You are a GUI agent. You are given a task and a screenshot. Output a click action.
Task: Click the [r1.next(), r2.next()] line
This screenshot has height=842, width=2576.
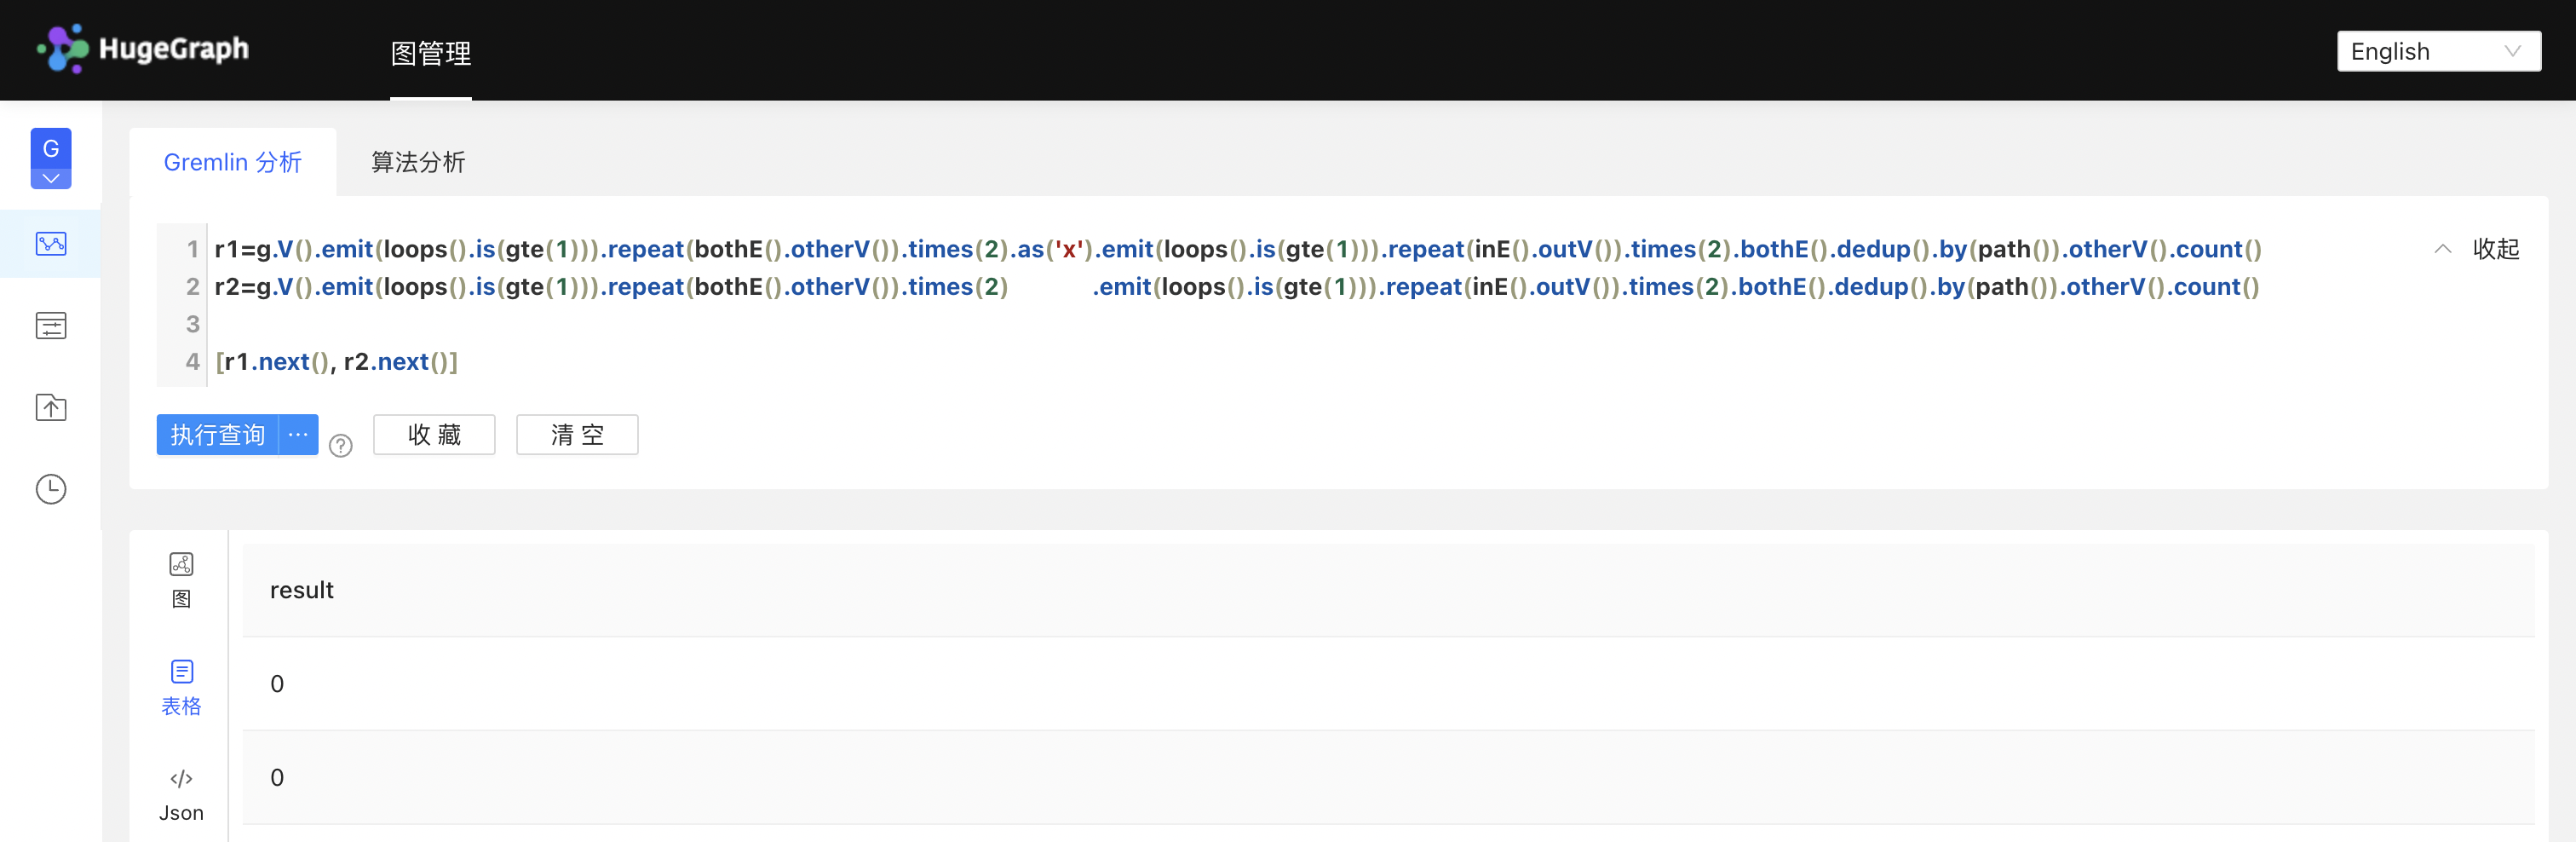[337, 362]
